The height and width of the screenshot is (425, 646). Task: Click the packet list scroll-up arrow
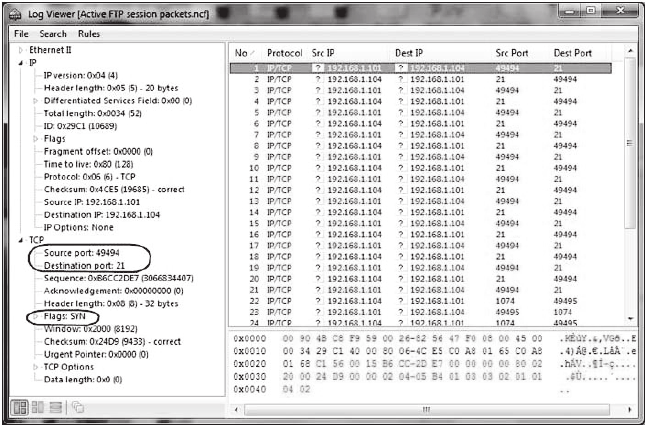[x=630, y=51]
